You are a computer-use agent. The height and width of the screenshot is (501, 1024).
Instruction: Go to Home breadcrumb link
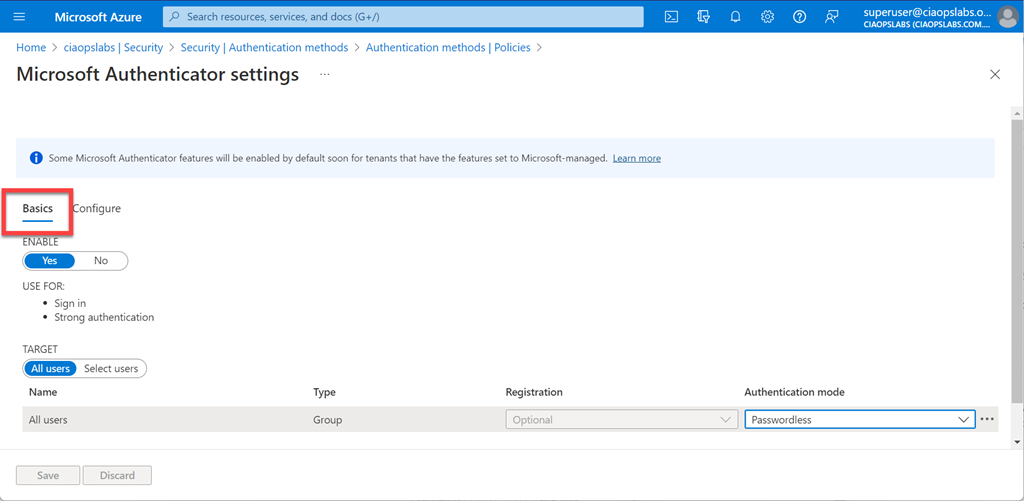[31, 47]
